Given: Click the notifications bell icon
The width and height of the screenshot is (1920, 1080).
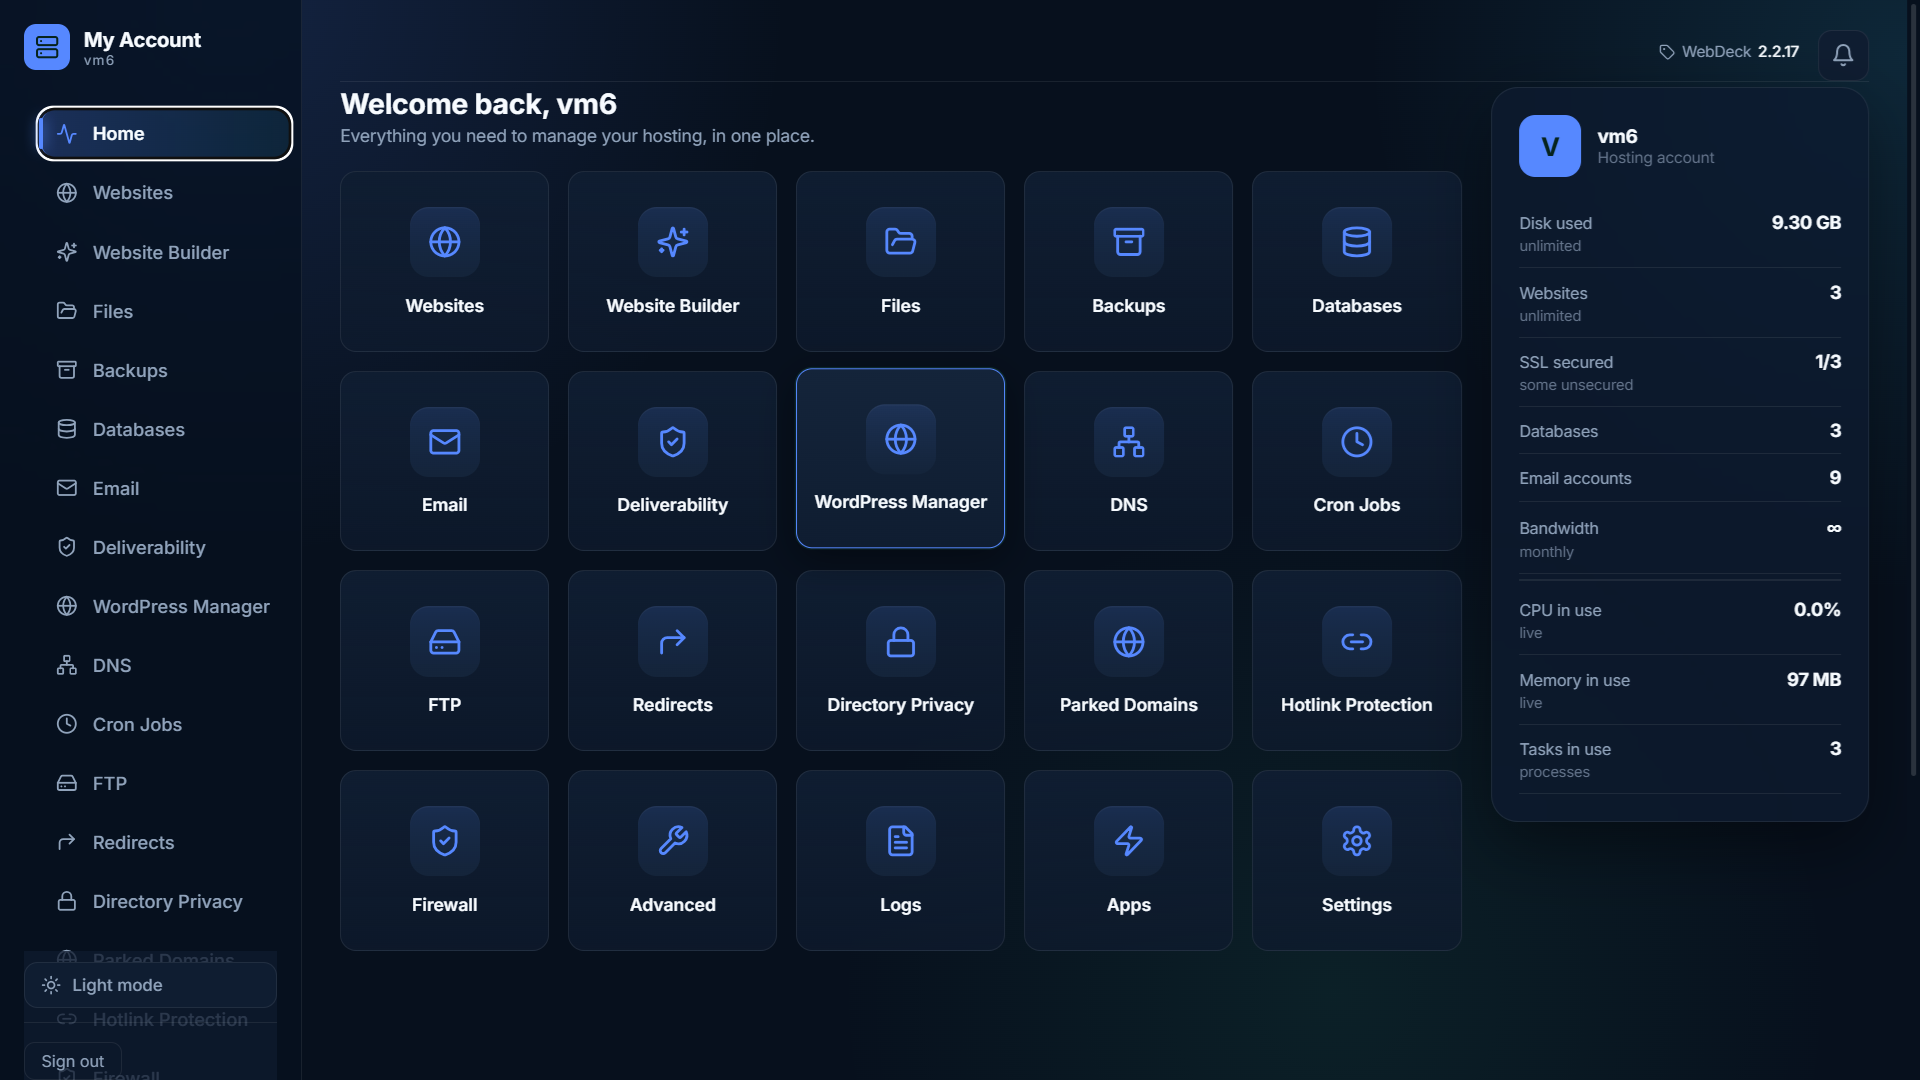Looking at the screenshot, I should click(x=1843, y=55).
